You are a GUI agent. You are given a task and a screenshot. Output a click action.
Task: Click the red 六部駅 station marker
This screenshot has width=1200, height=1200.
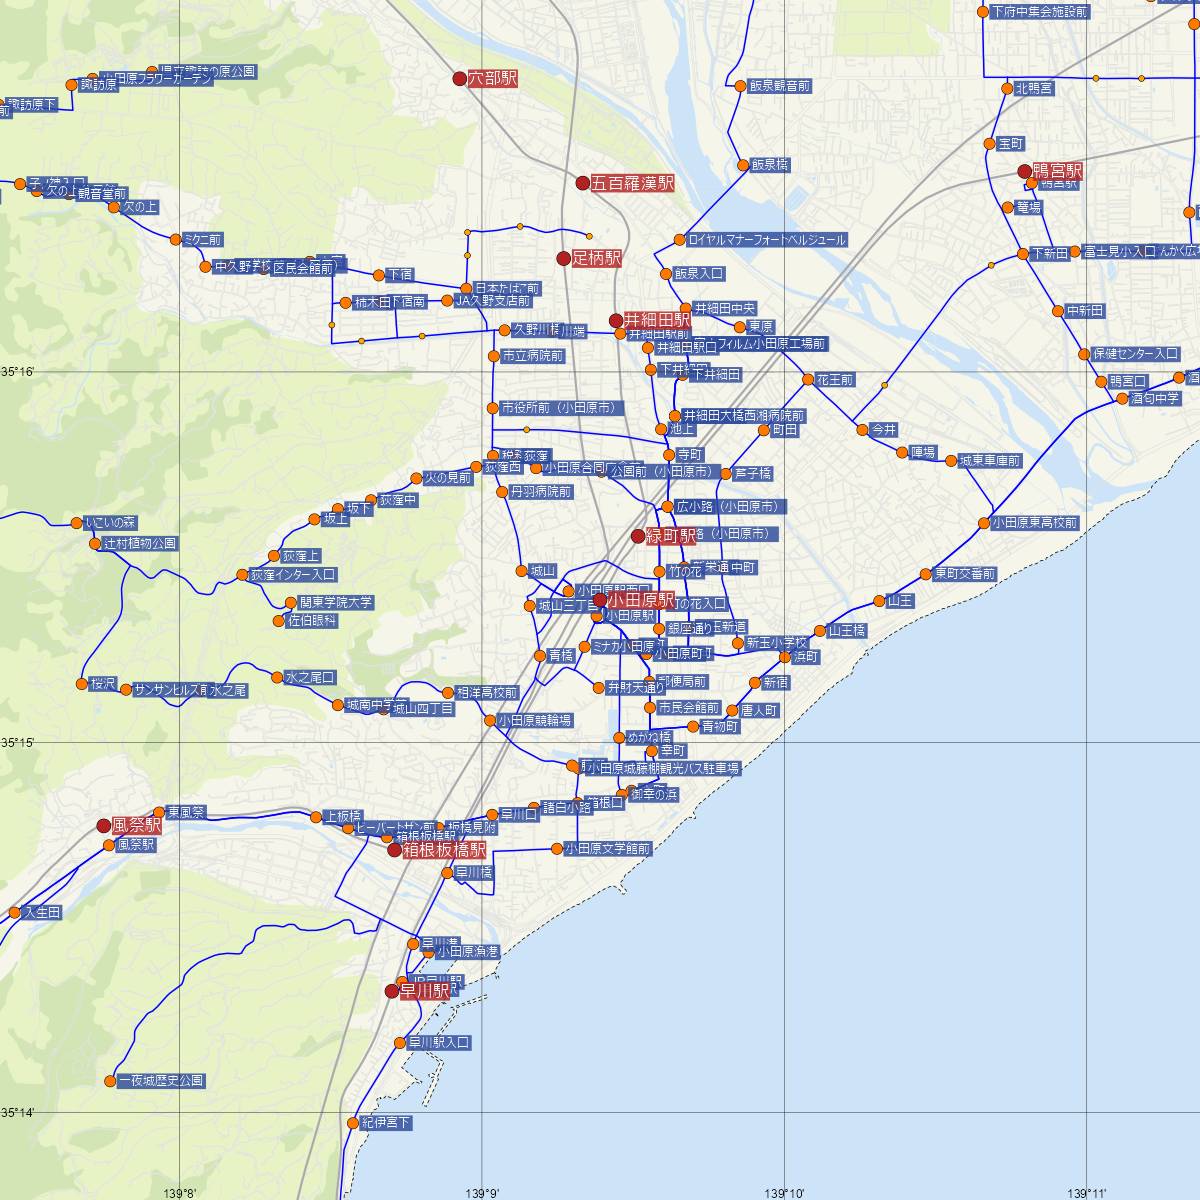[459, 78]
